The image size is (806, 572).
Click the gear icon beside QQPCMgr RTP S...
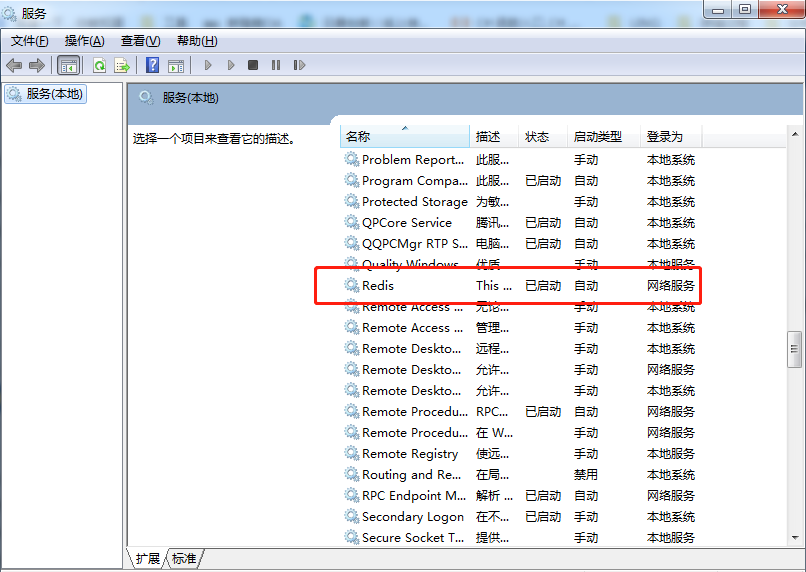pyautogui.click(x=352, y=243)
